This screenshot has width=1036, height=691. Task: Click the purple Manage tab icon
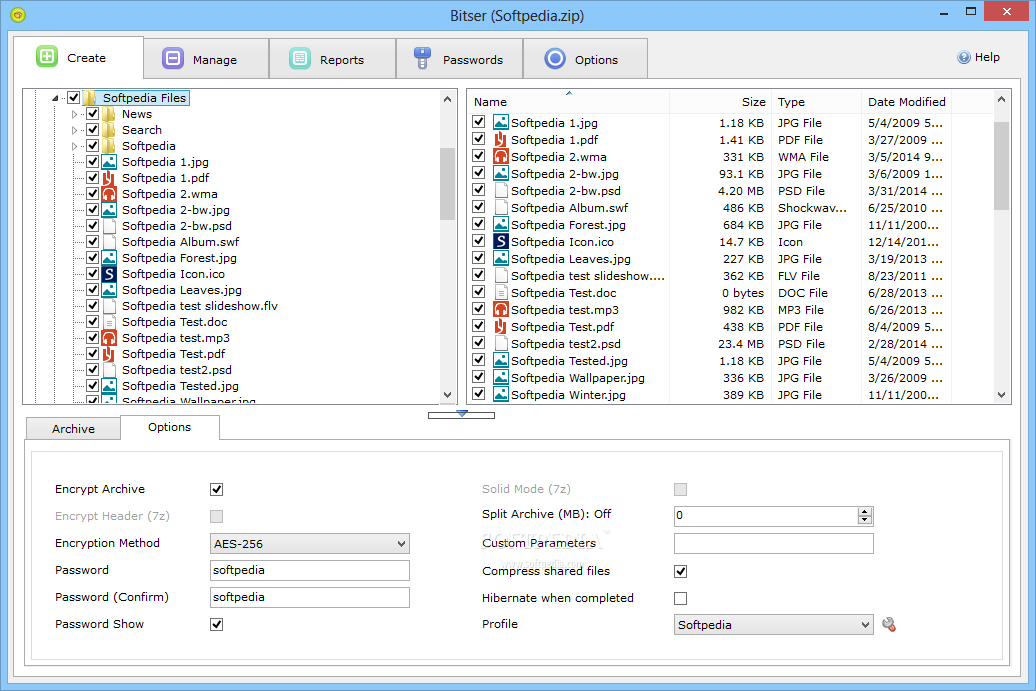173,59
